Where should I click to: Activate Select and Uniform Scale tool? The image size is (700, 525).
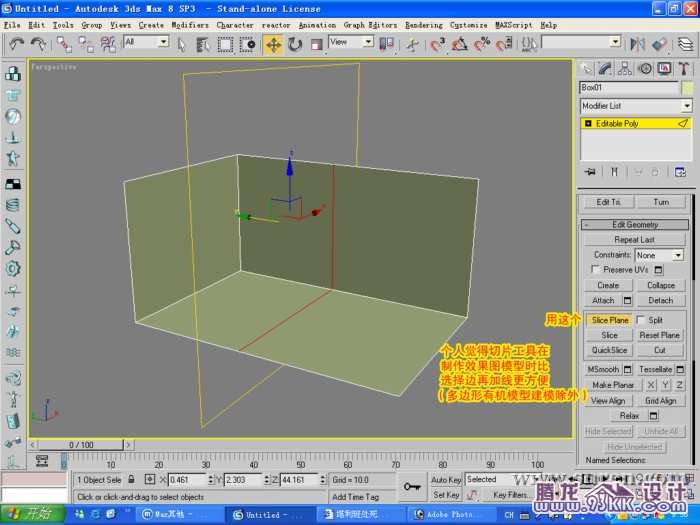click(x=317, y=45)
